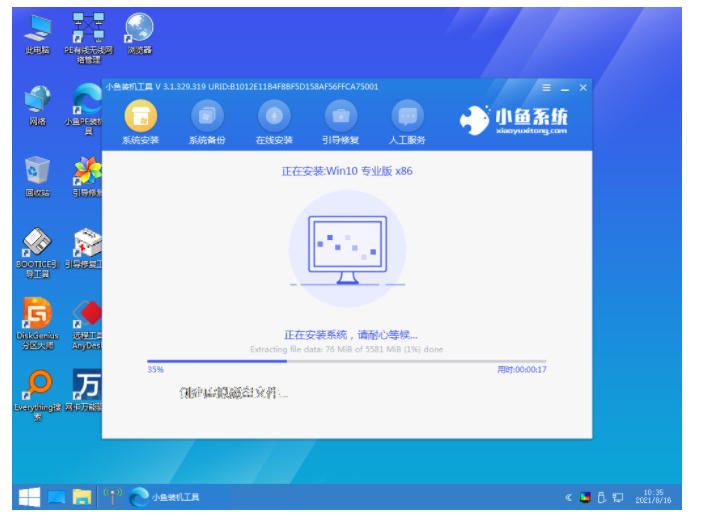Open the 网络 (Network) desktop icon
Image resolution: width=714 pixels, height=522 pixels.
click(38, 101)
